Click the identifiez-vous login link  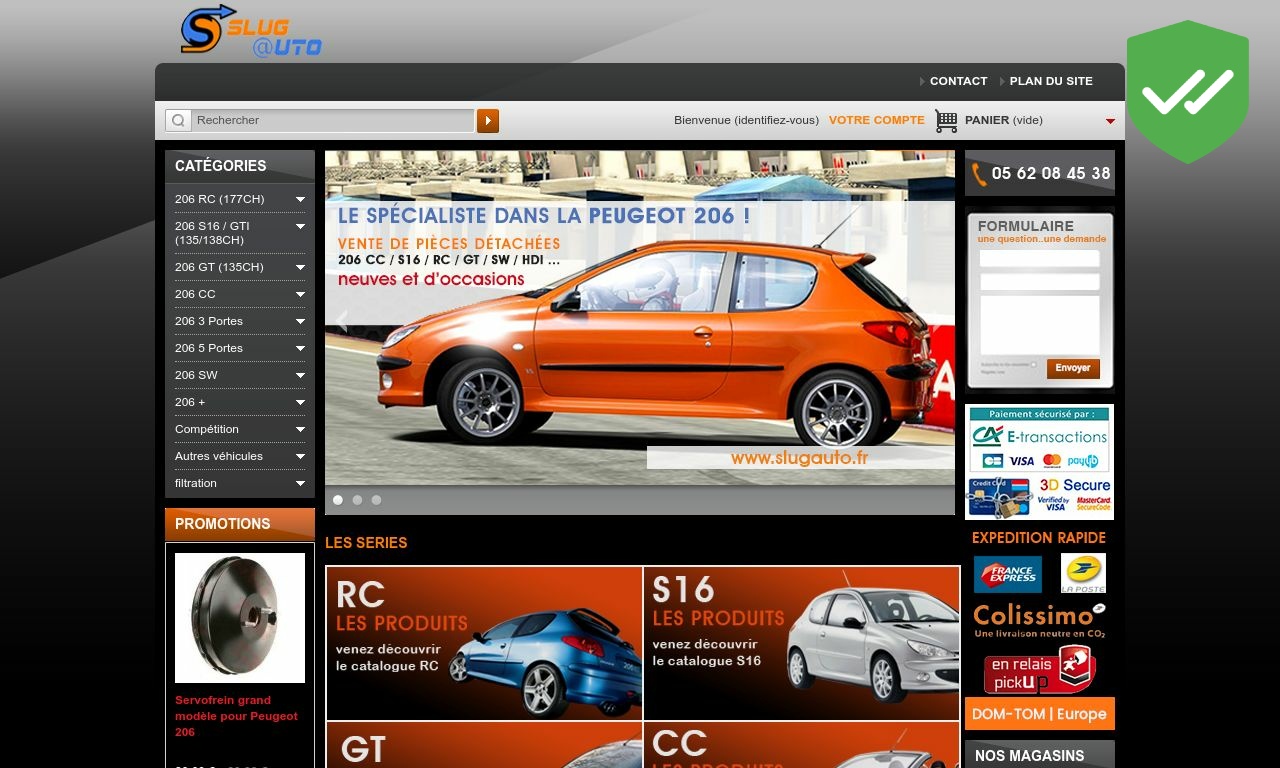pyautogui.click(x=776, y=120)
